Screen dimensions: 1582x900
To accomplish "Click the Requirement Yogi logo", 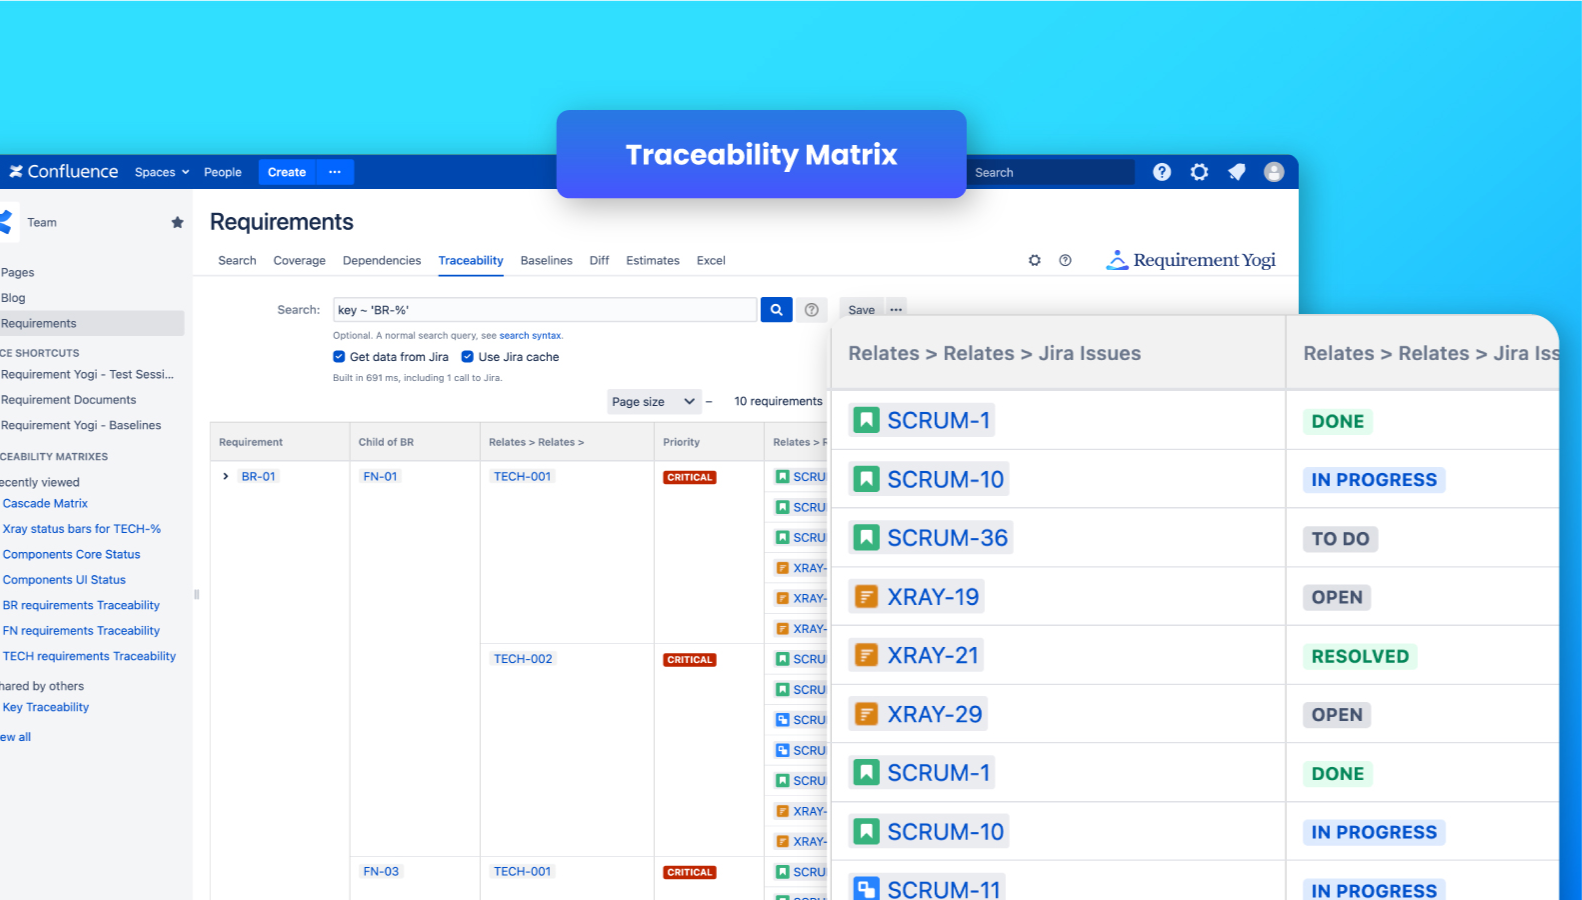I will point(1191,260).
